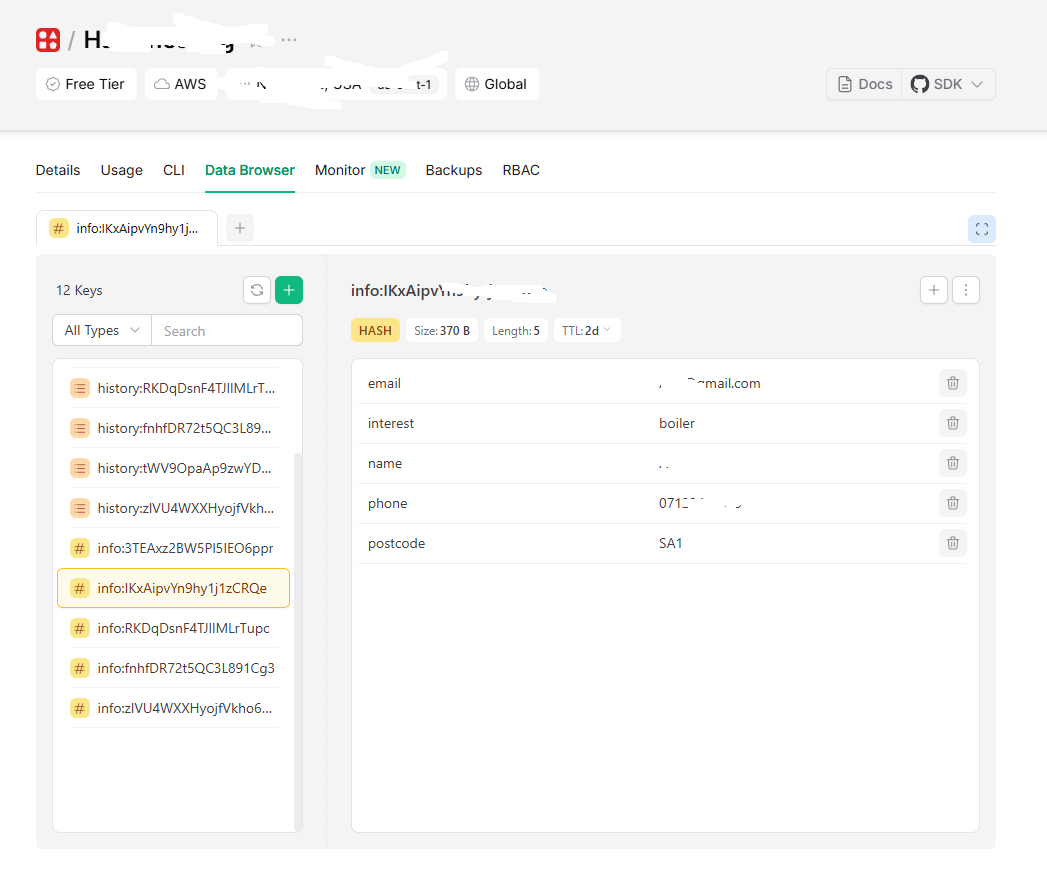1047x879 pixels.
Task: Select the Data Browser tab
Action: pos(250,170)
